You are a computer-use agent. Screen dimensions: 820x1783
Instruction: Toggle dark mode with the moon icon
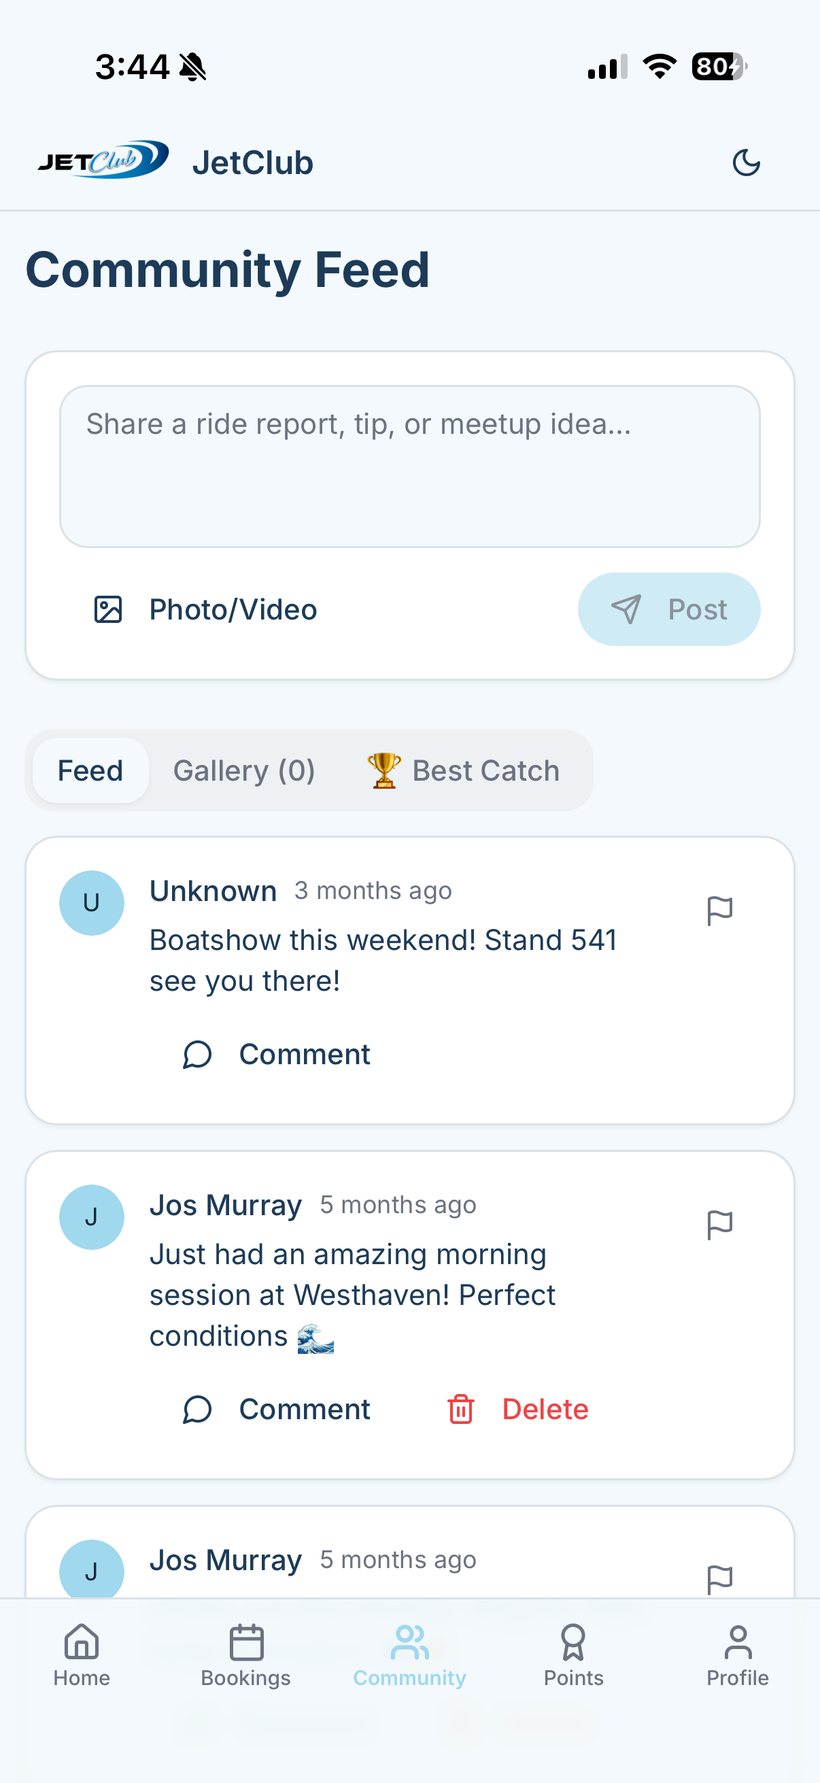(746, 162)
